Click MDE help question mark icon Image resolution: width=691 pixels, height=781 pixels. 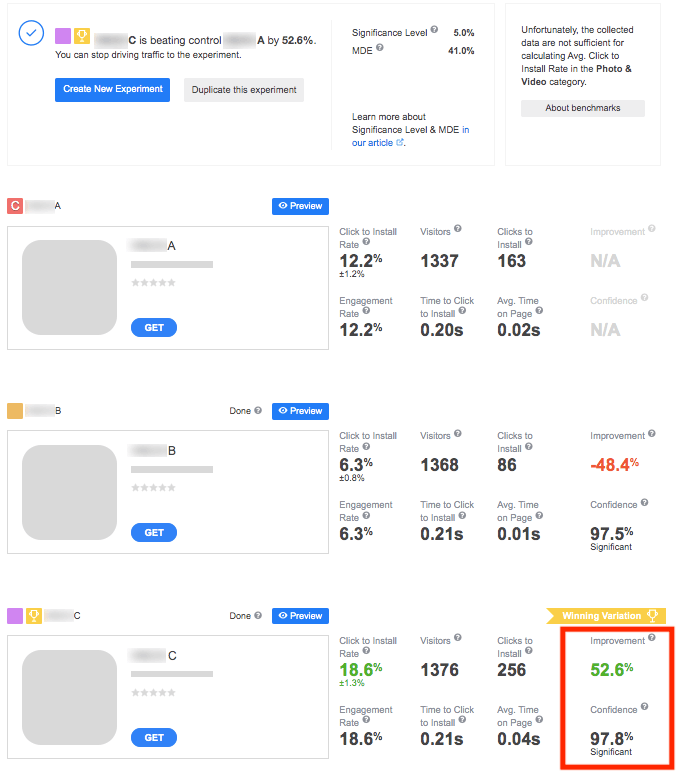[380, 48]
